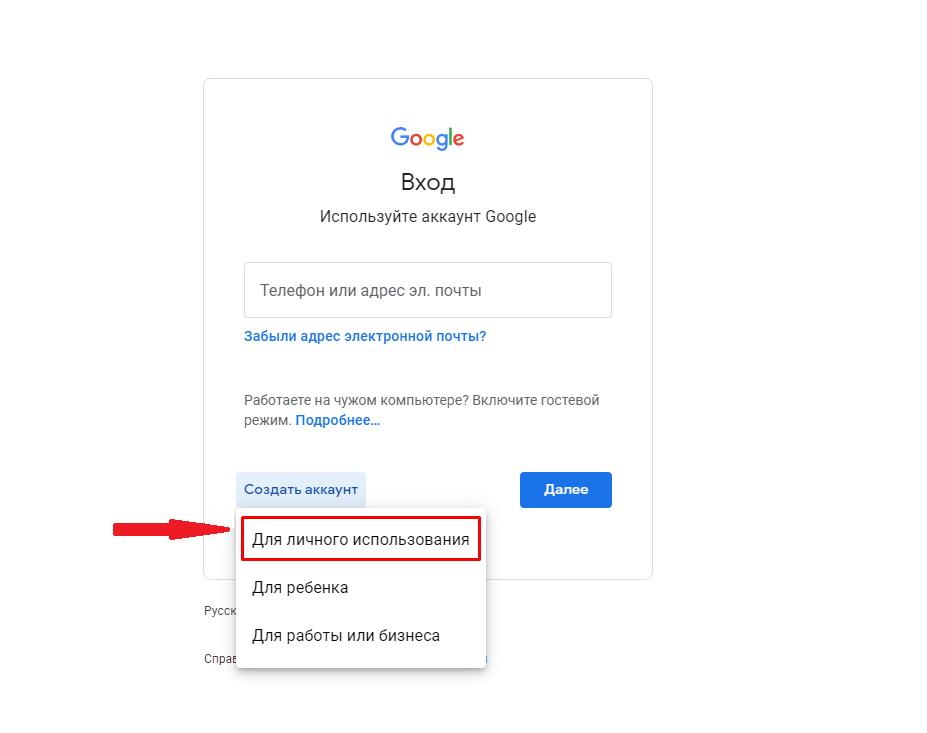This screenshot has height=733, width=927.
Task: Toggle the 'Создать аккаунт' dropdown button
Action: 301,490
